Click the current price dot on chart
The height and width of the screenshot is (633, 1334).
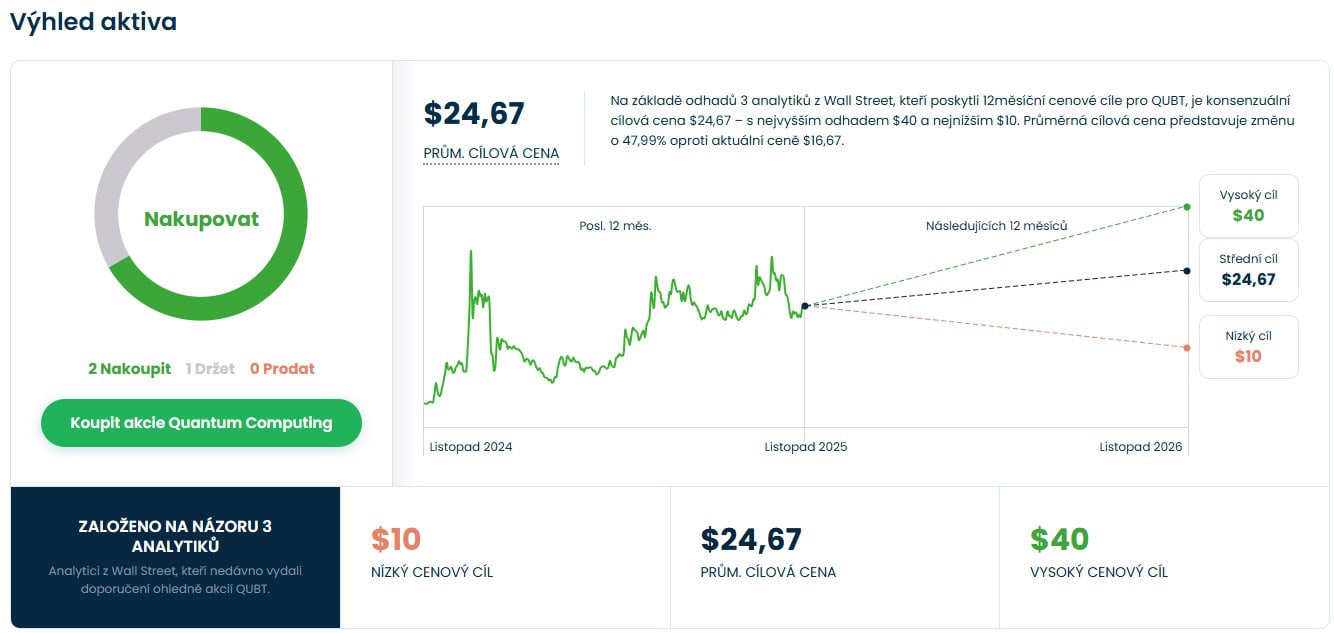[805, 306]
